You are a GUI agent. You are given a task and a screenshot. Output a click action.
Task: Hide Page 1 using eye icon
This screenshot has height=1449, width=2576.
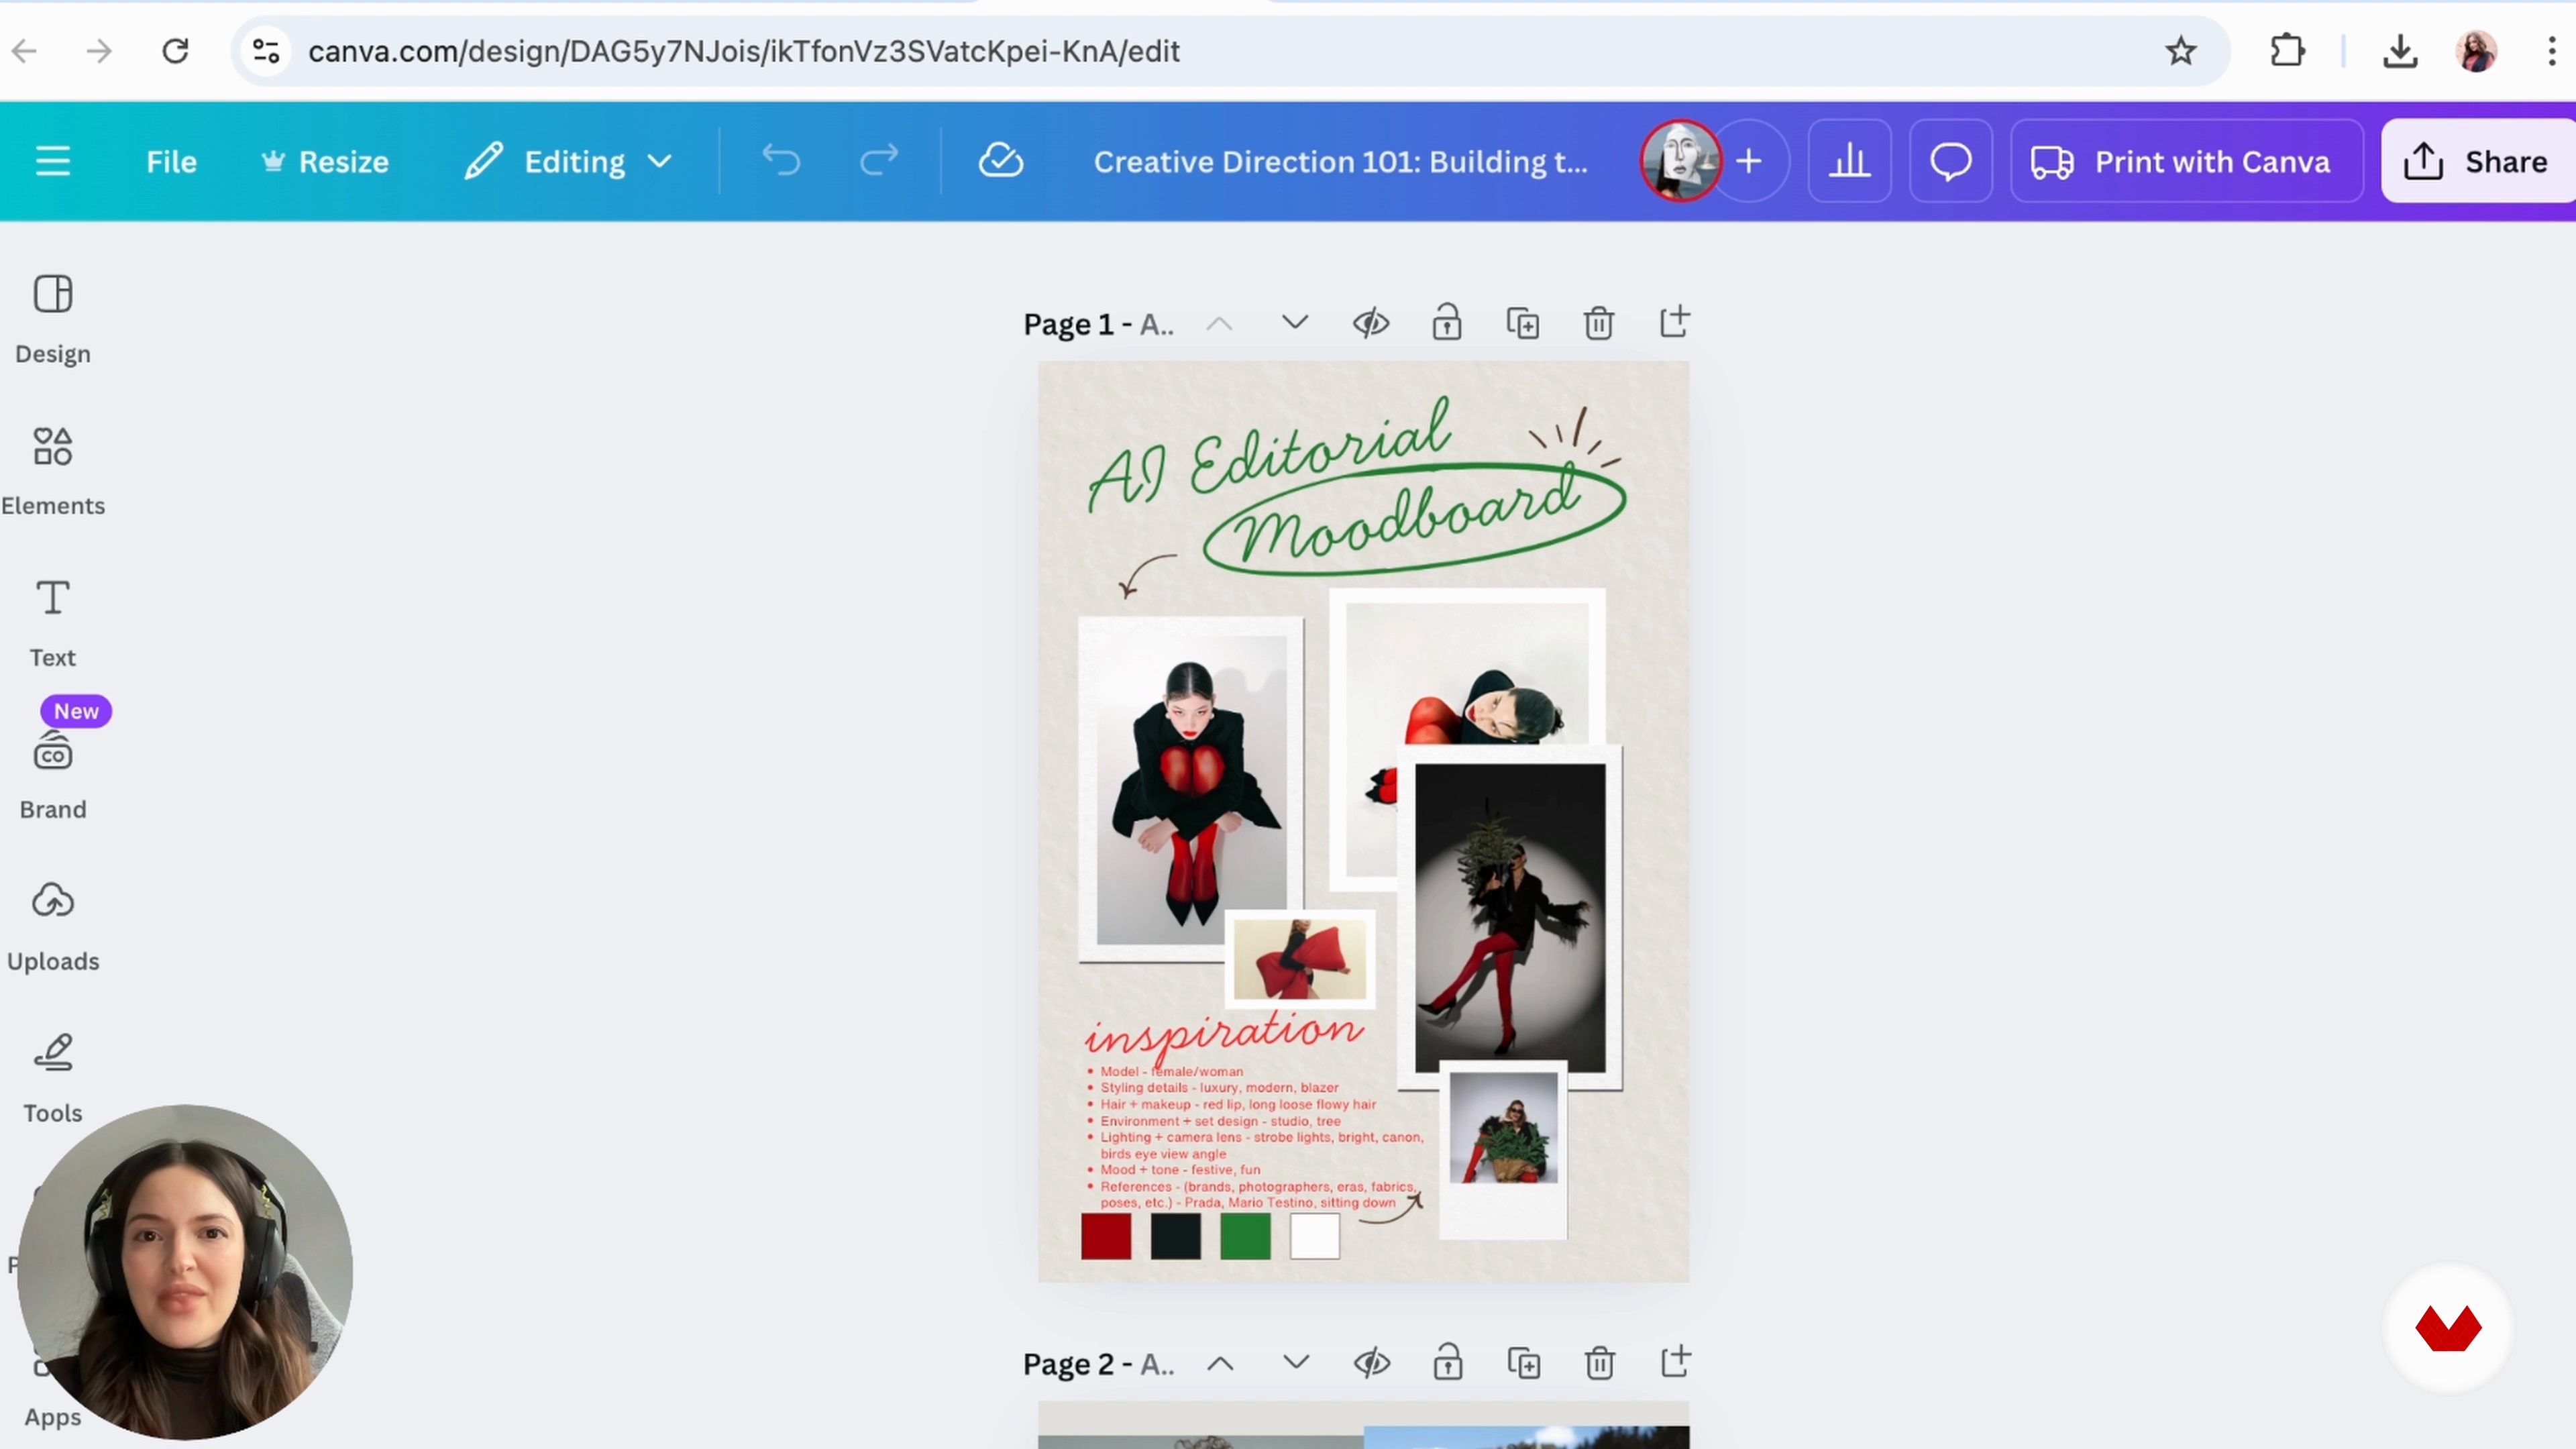click(x=1371, y=323)
